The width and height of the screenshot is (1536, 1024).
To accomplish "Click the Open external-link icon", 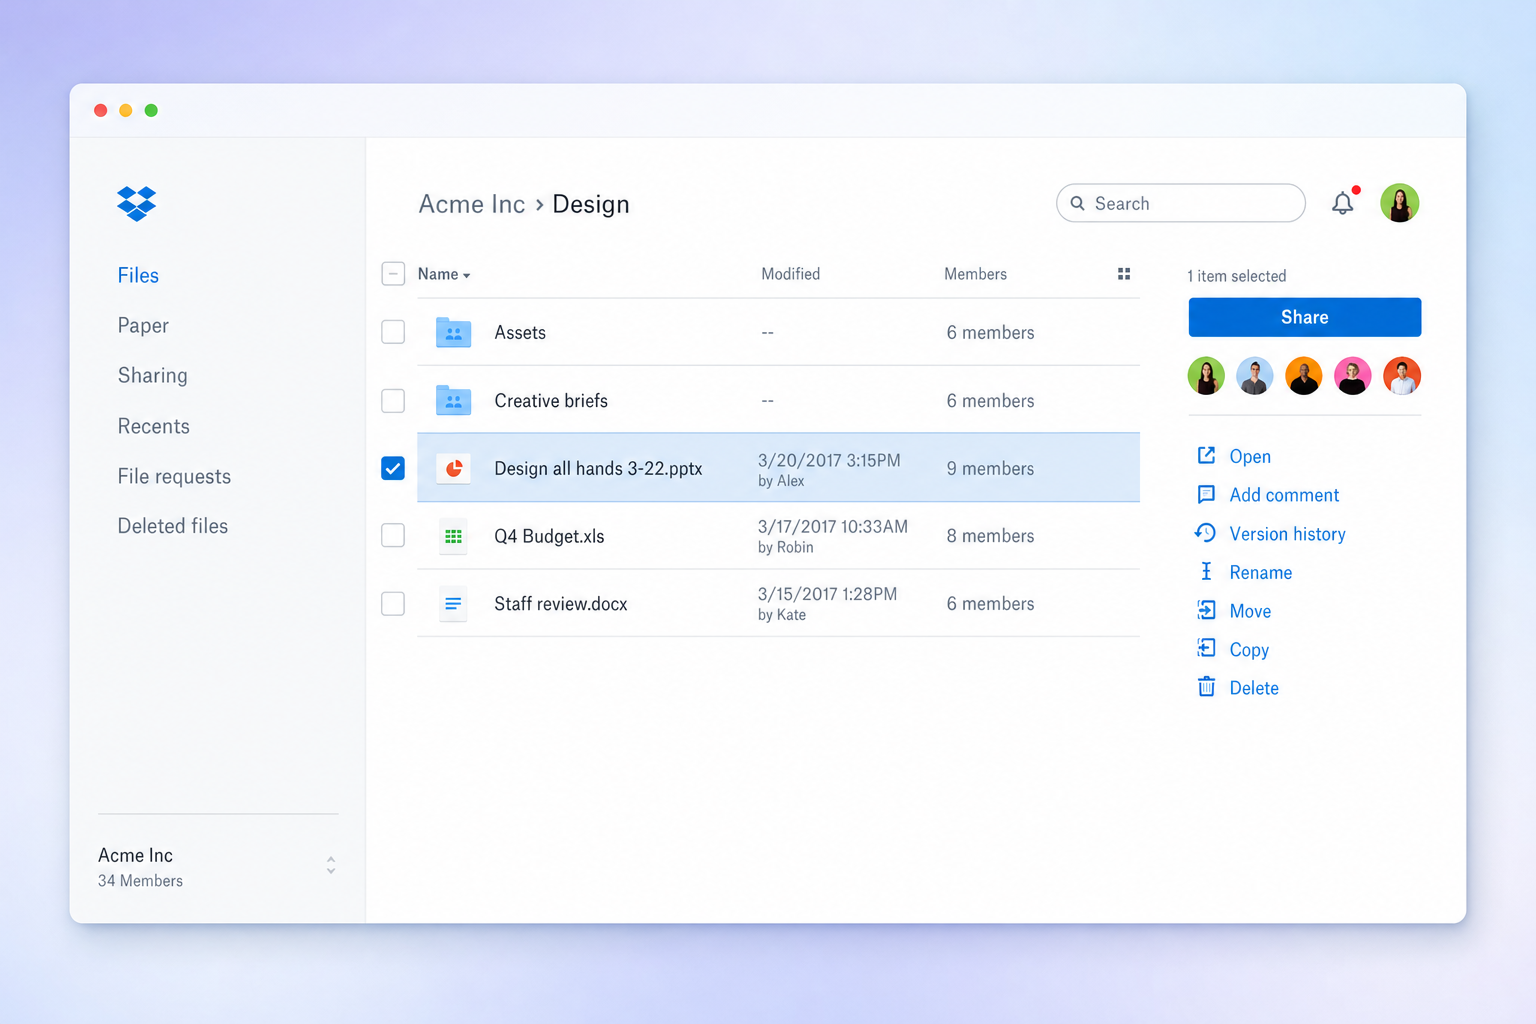I will point(1206,456).
